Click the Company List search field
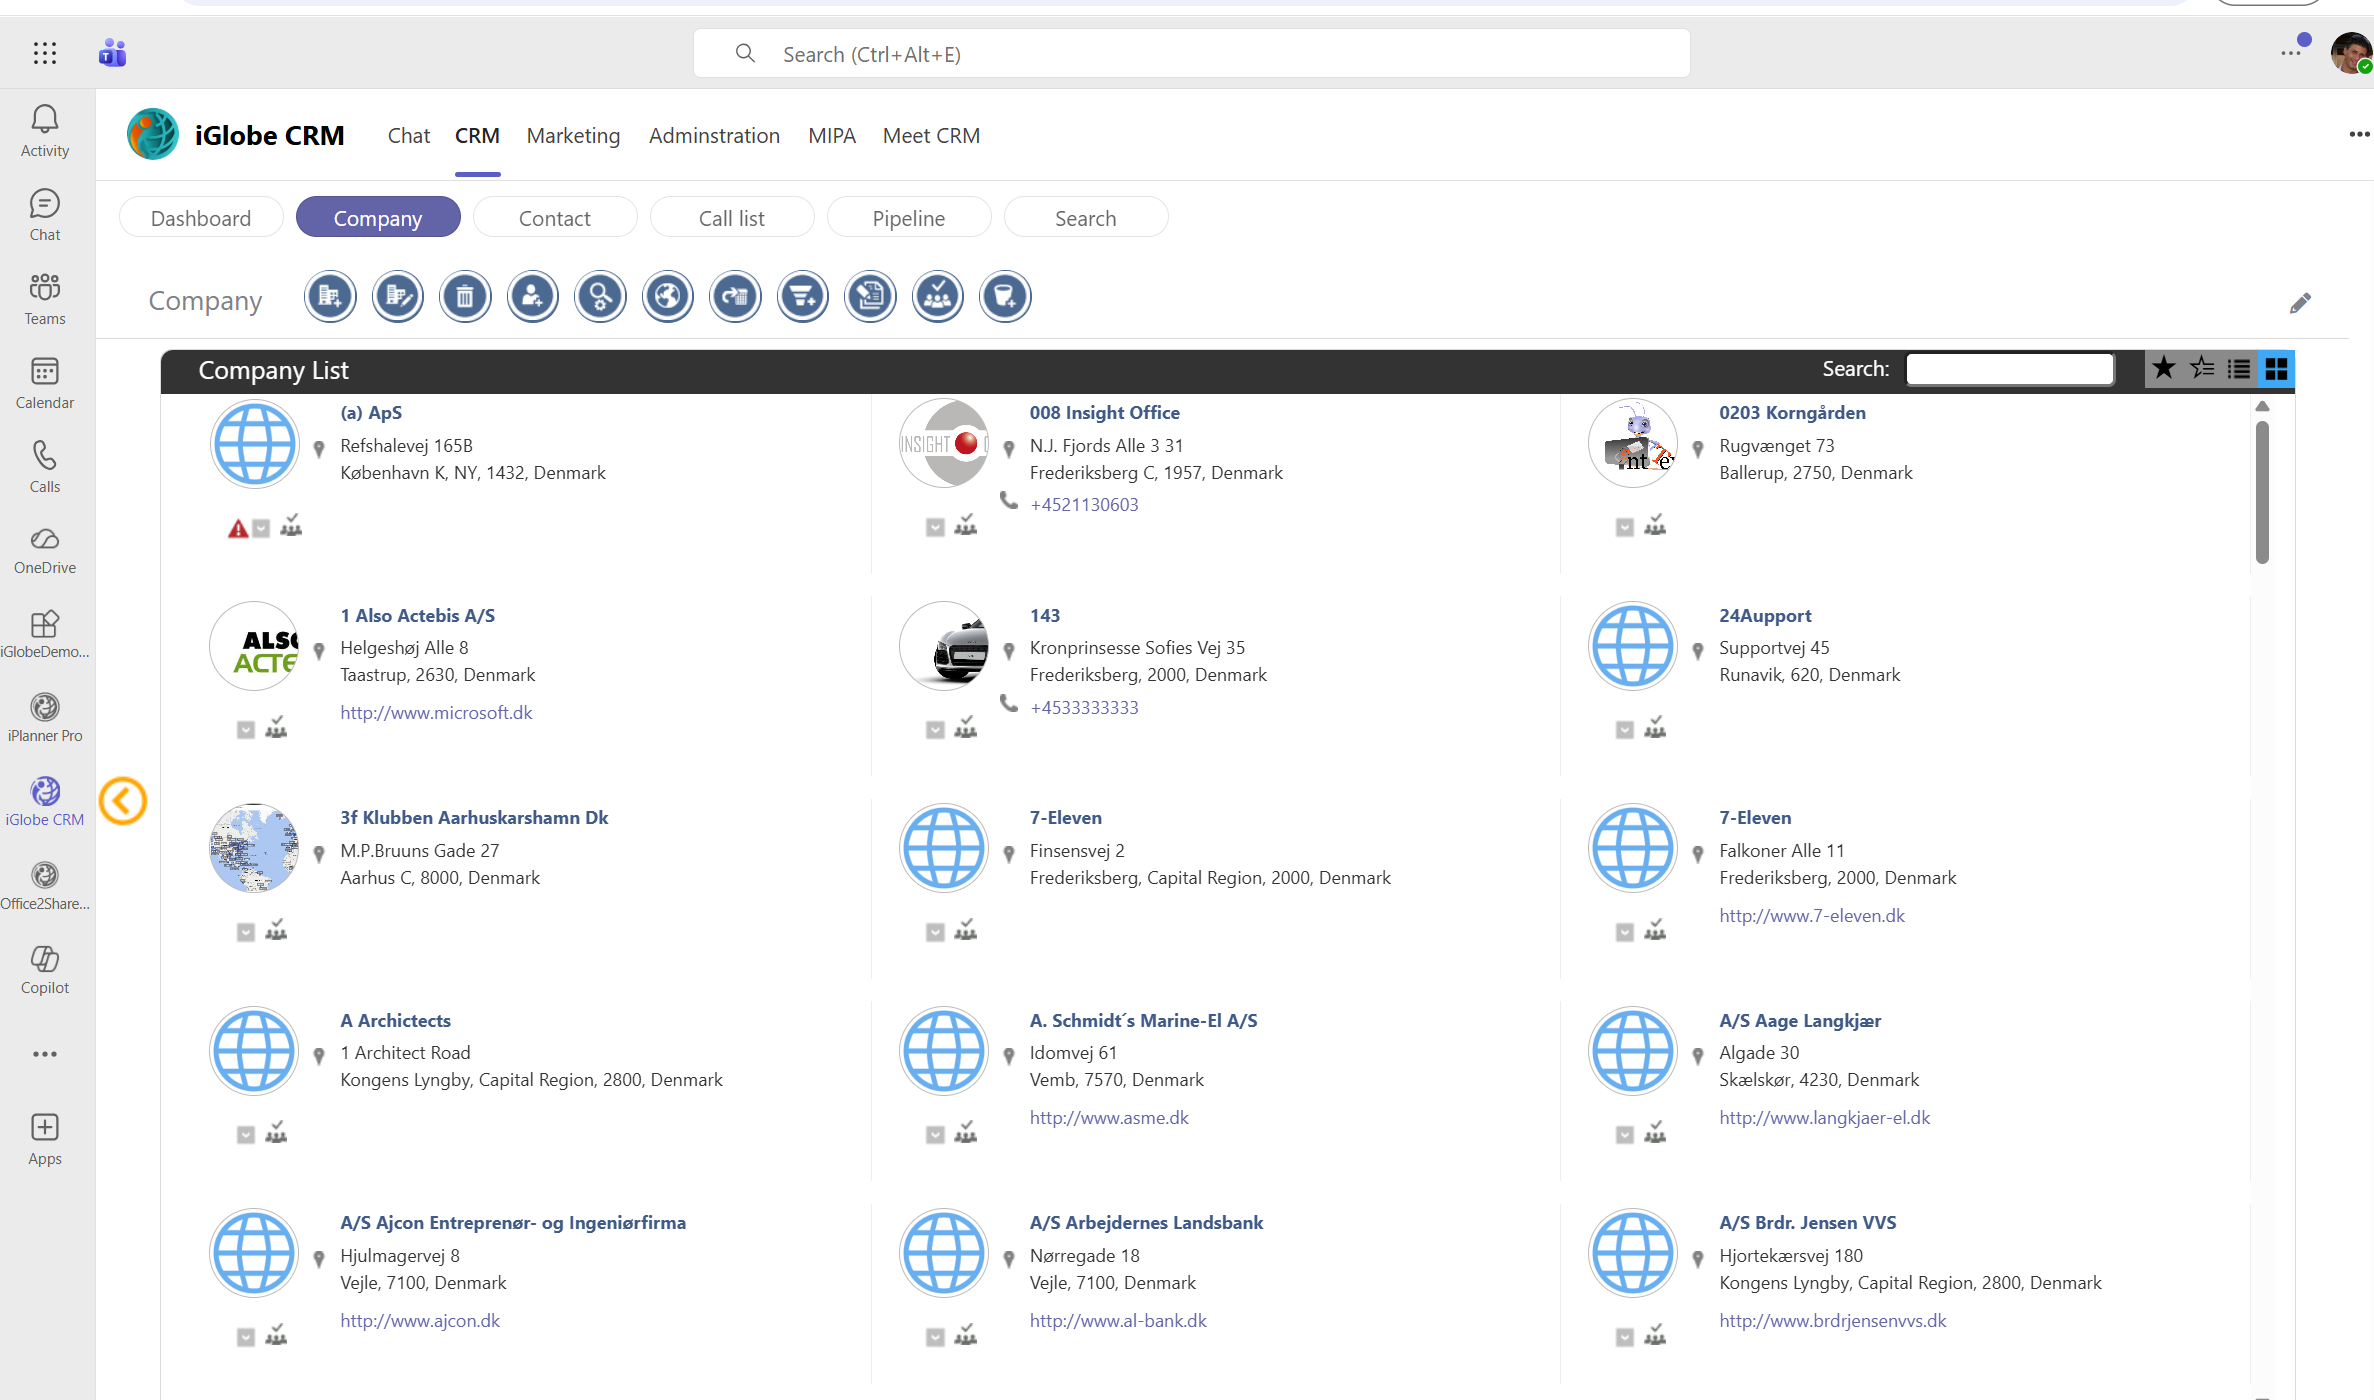The image size is (2374, 1400). coord(2009,369)
